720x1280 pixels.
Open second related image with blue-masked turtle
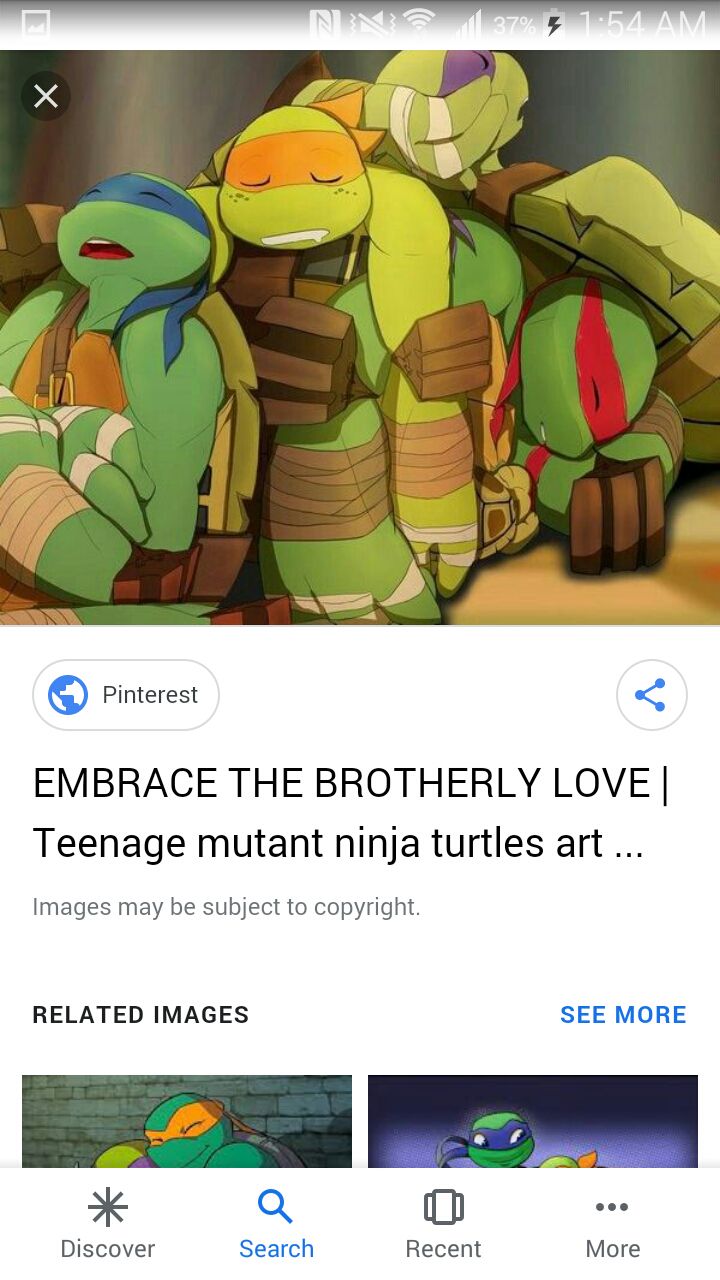(x=533, y=1121)
